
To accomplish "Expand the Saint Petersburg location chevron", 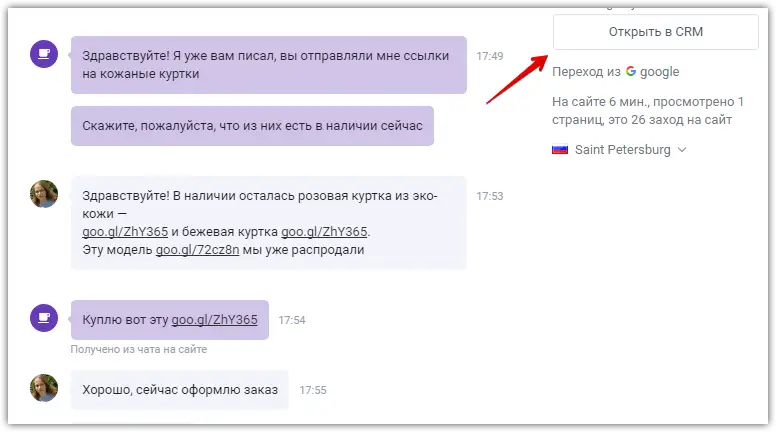I will [x=682, y=149].
